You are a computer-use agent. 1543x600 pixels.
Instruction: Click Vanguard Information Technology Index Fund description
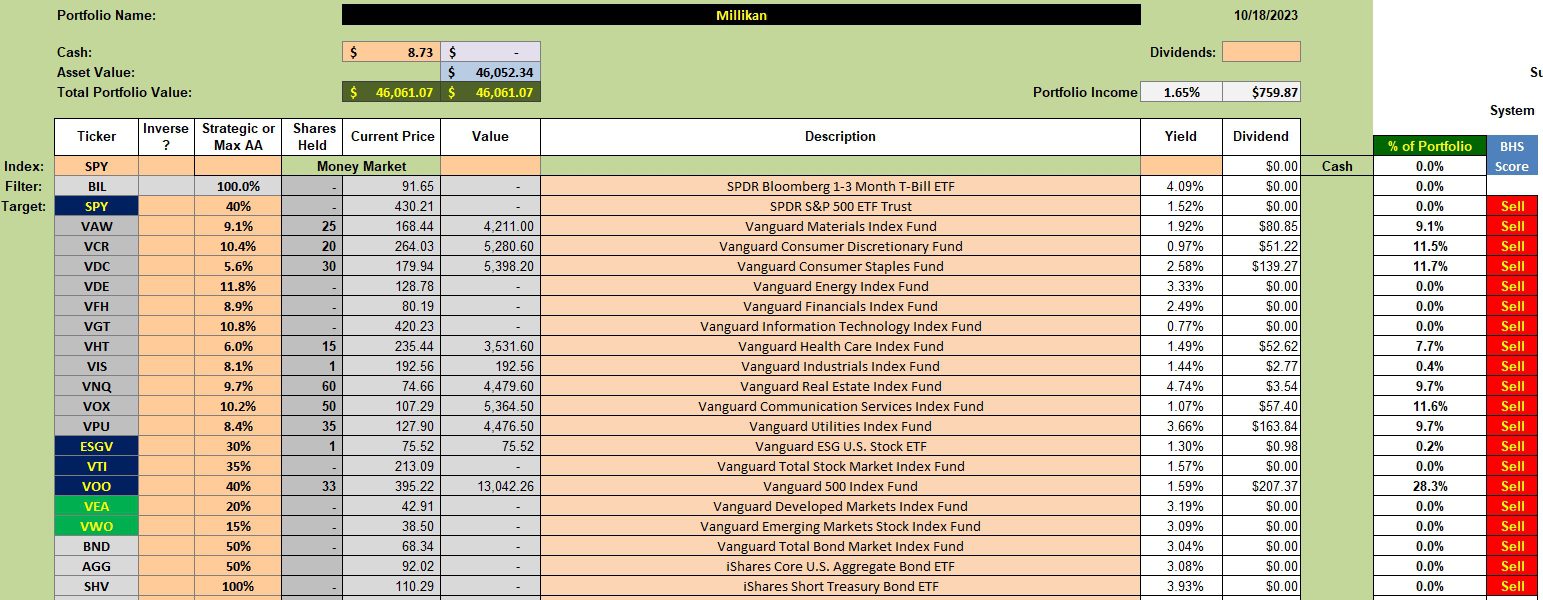pos(840,326)
